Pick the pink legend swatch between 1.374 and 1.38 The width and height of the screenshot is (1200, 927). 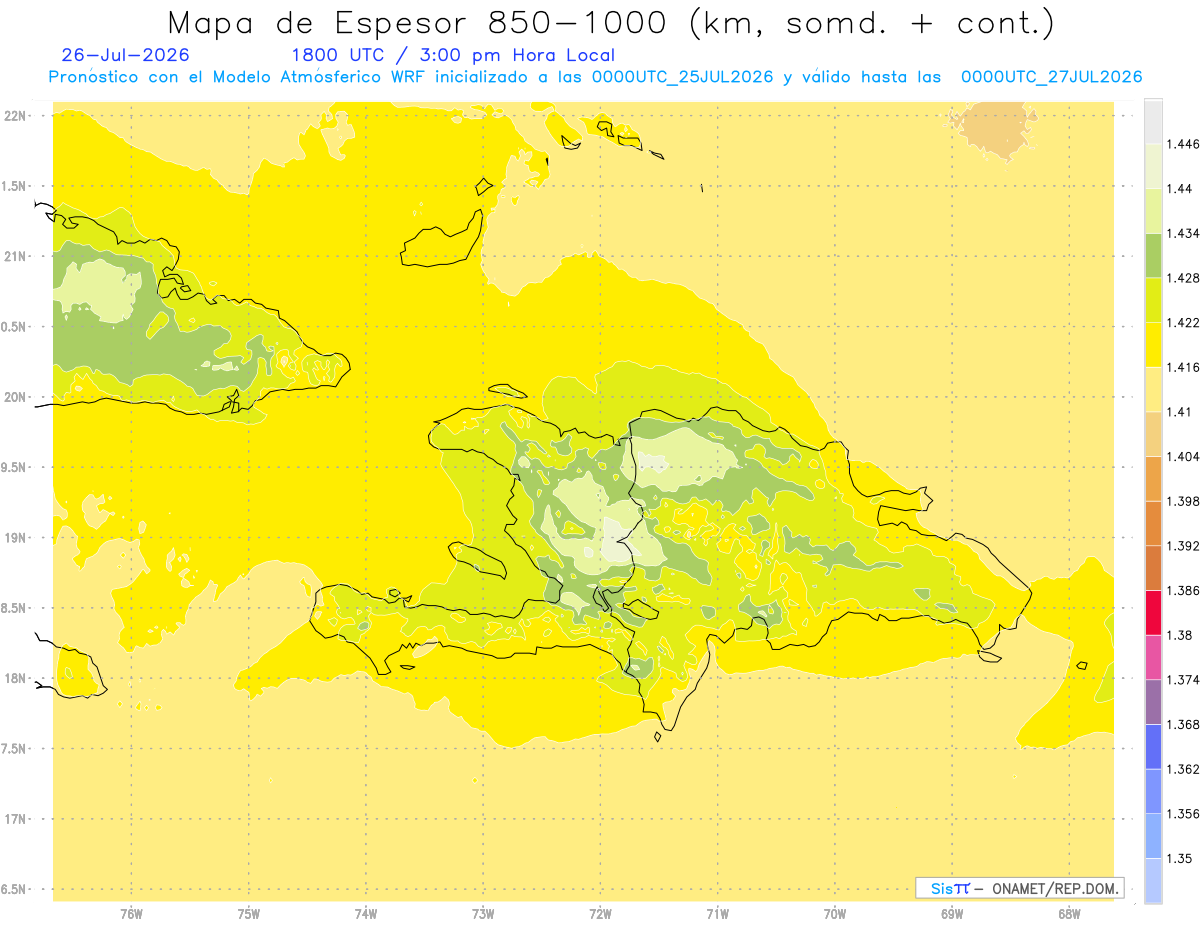1153,657
